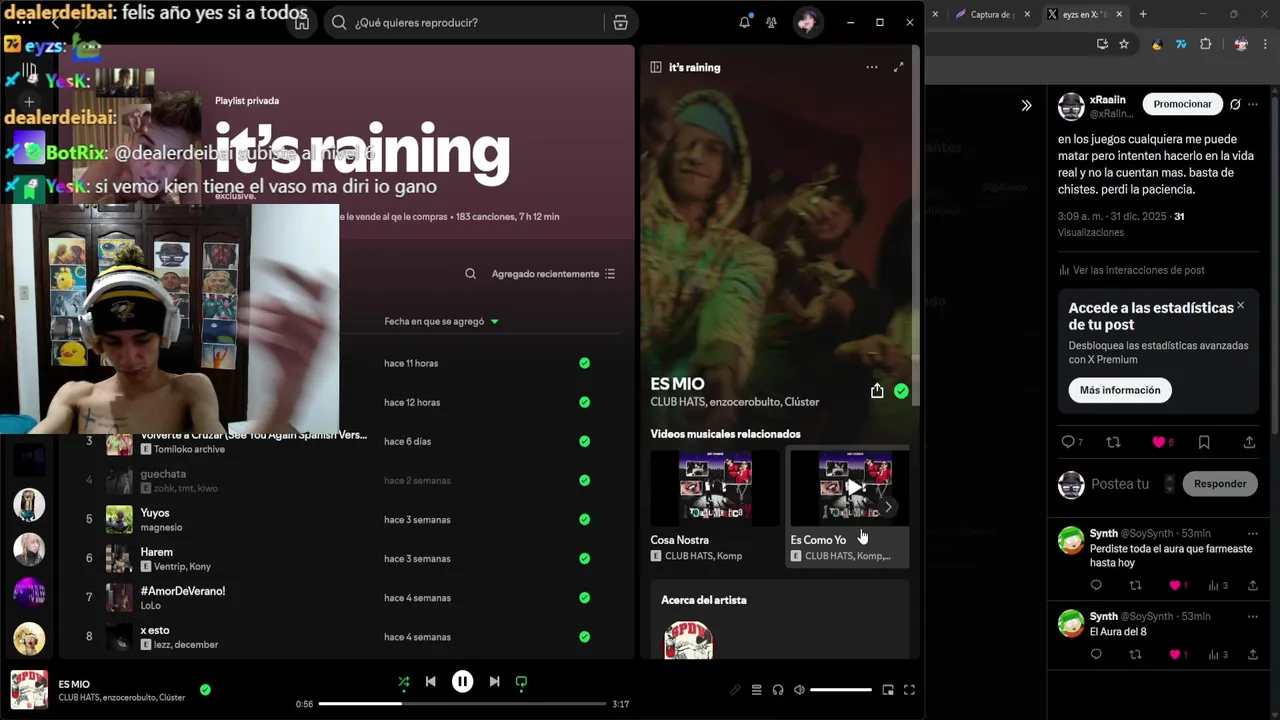The height and width of the screenshot is (720, 1280).
Task: Sort by Fecha en que se agregó column
Action: point(441,321)
